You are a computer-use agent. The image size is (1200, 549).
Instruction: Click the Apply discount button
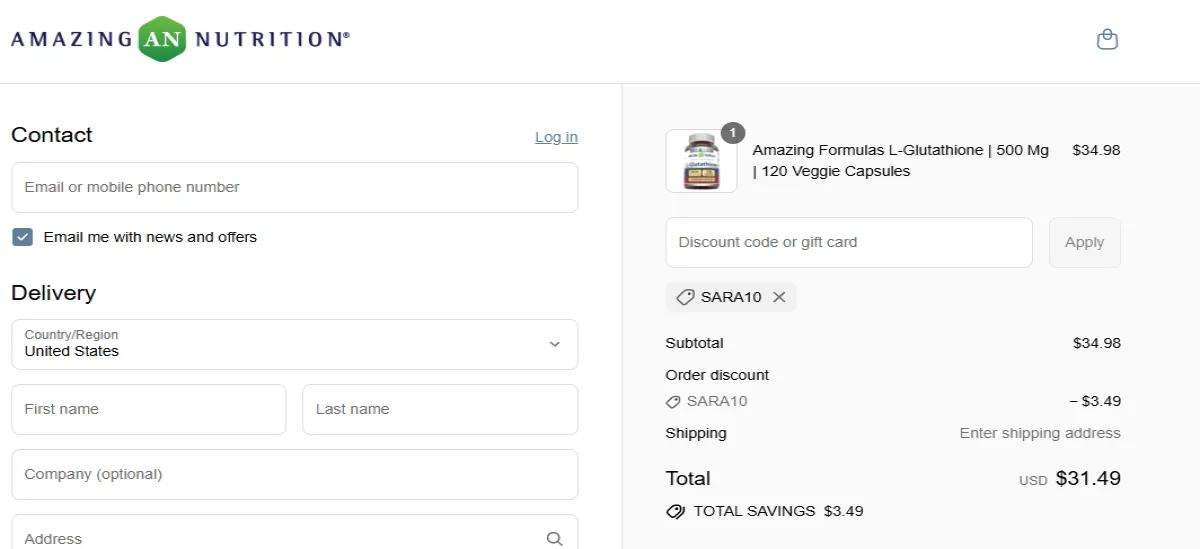coord(1085,242)
